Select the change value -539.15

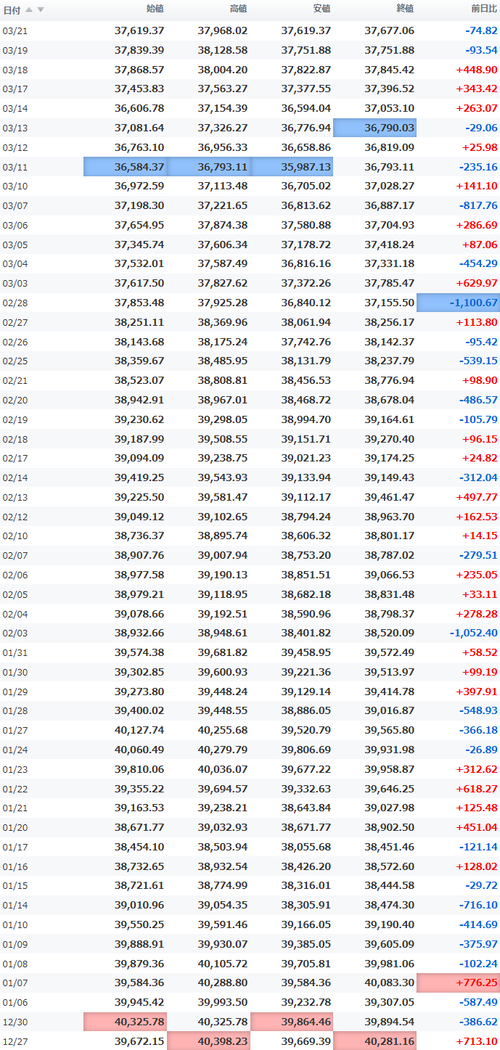(x=479, y=361)
